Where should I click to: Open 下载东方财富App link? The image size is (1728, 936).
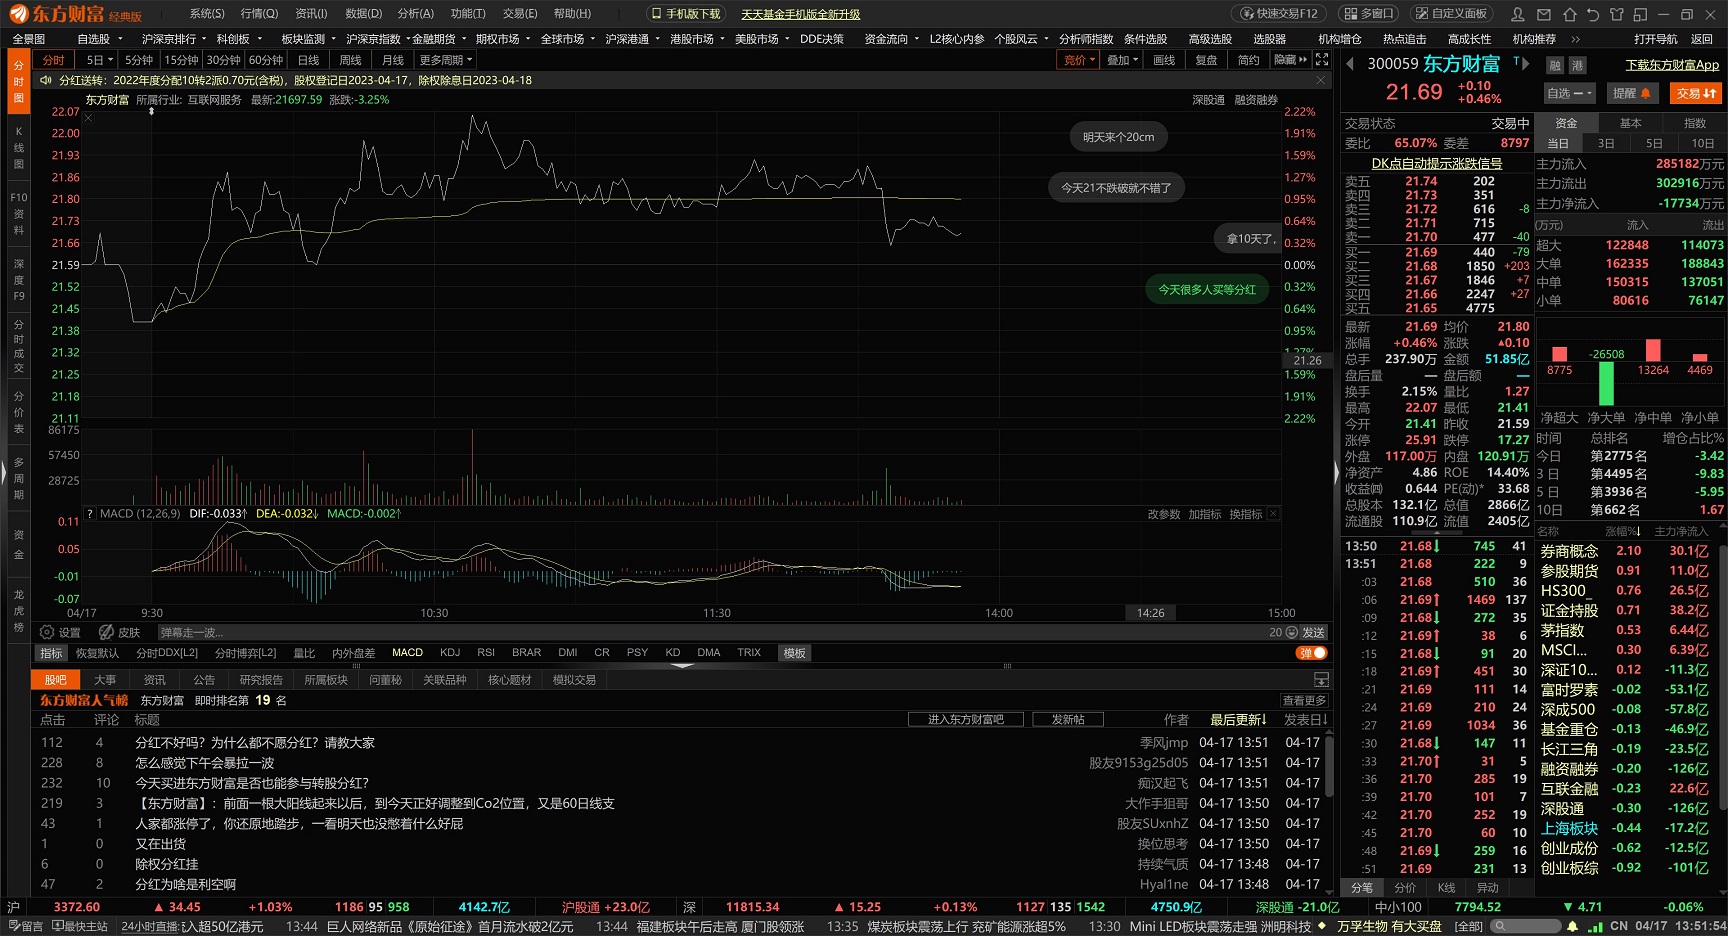1672,65
